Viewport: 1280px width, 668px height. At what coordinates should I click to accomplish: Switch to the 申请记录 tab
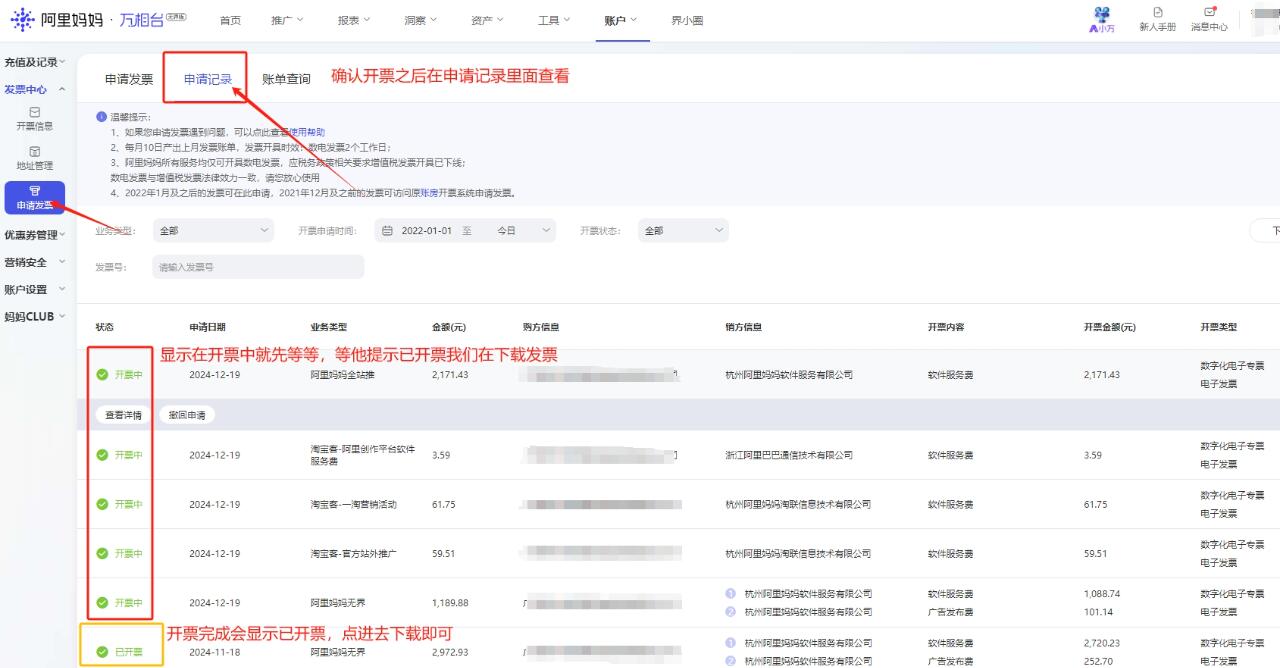pos(208,79)
